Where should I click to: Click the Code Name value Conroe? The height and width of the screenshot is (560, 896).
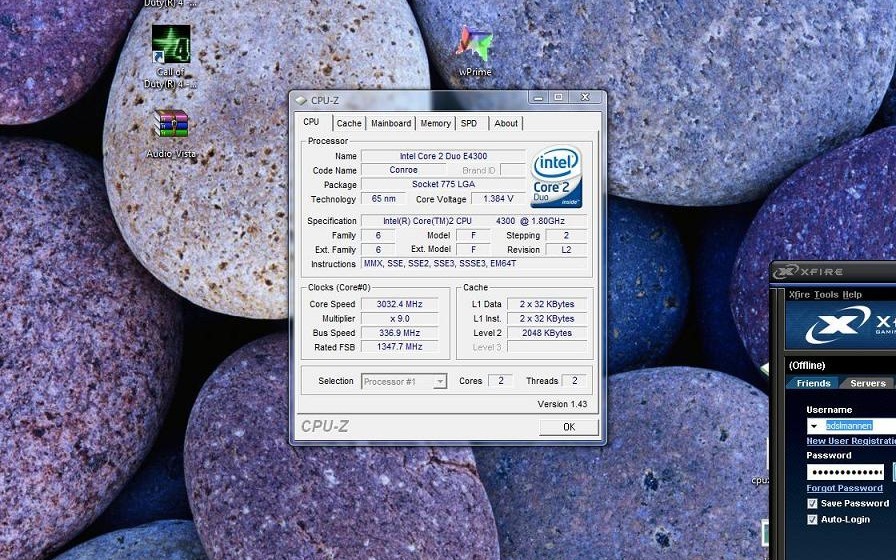(403, 170)
